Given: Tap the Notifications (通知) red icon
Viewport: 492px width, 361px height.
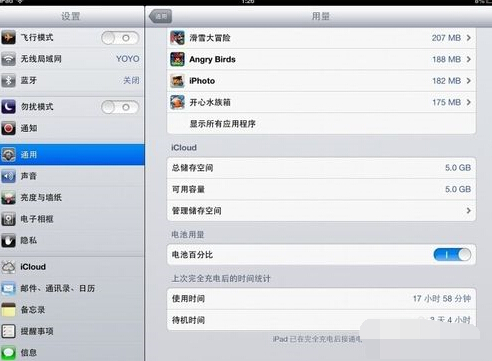Looking at the screenshot, I should click(x=8, y=128).
